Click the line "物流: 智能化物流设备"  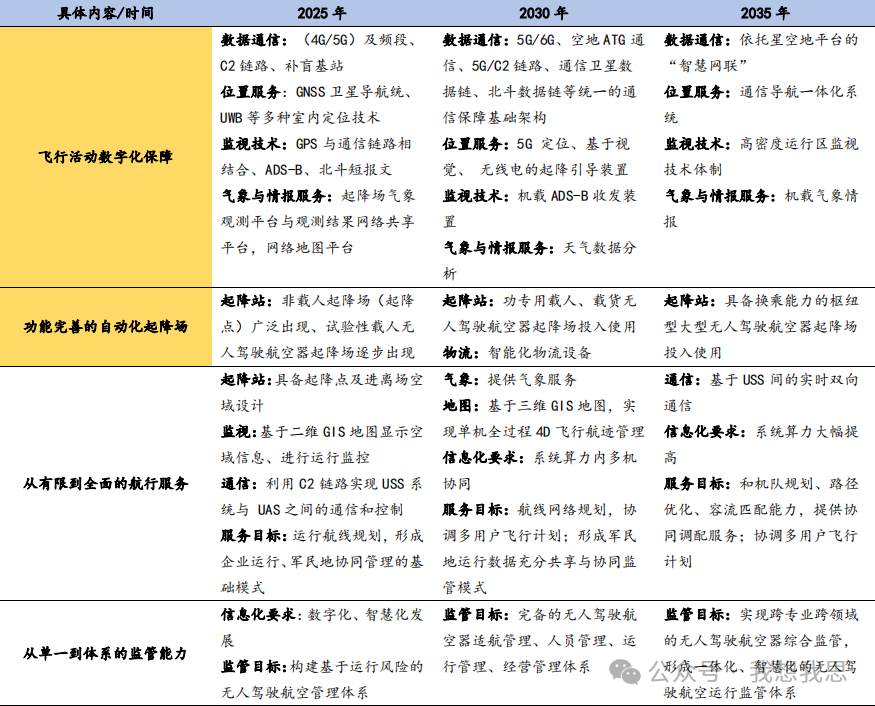517,353
